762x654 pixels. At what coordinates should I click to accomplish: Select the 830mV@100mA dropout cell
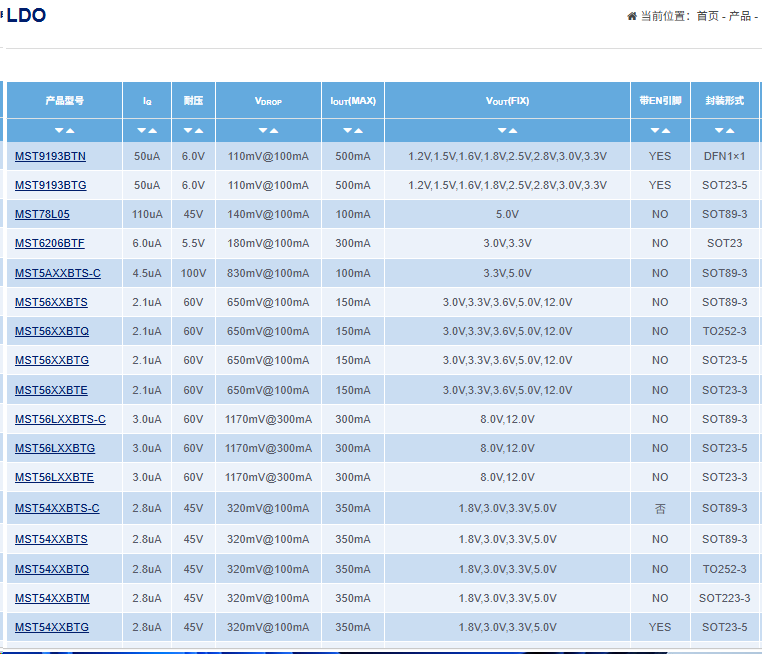(268, 273)
